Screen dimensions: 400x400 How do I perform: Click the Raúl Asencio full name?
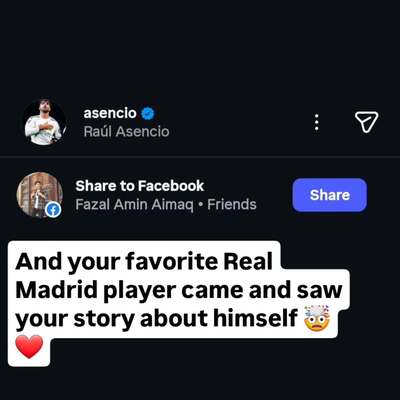126,132
